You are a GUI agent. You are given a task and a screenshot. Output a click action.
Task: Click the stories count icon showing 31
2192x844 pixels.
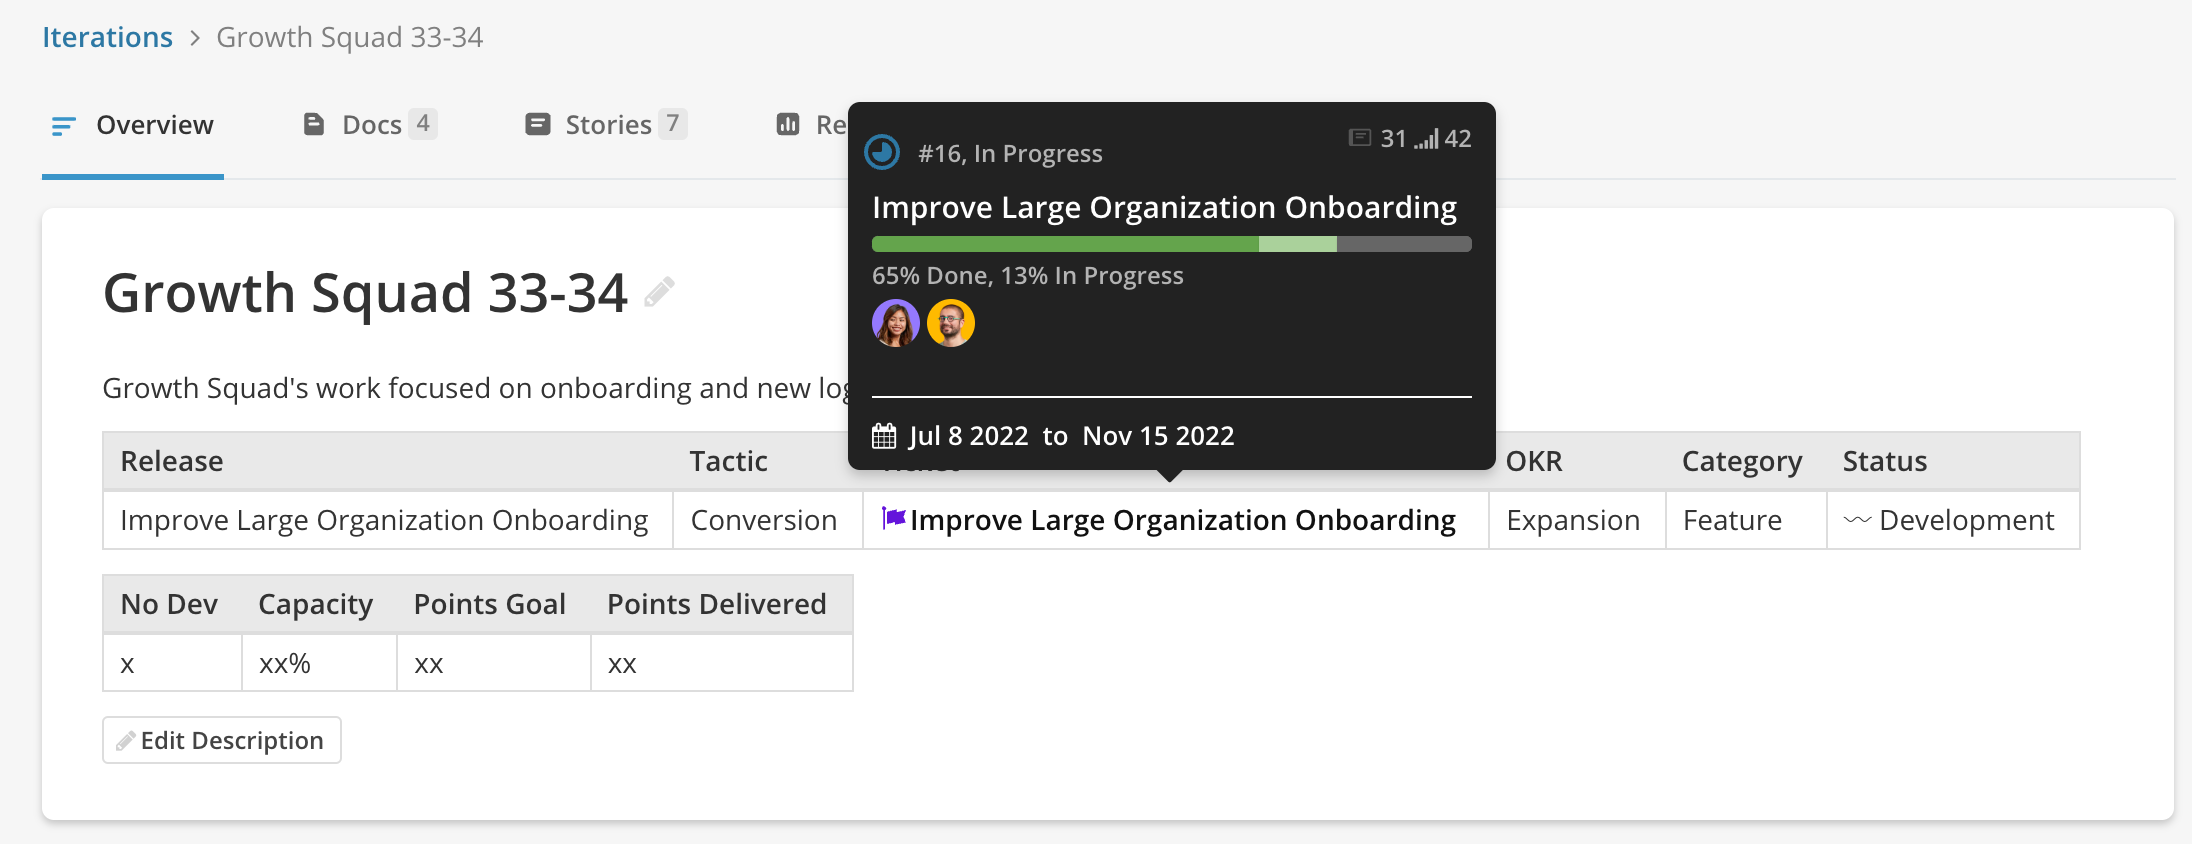tap(1360, 138)
